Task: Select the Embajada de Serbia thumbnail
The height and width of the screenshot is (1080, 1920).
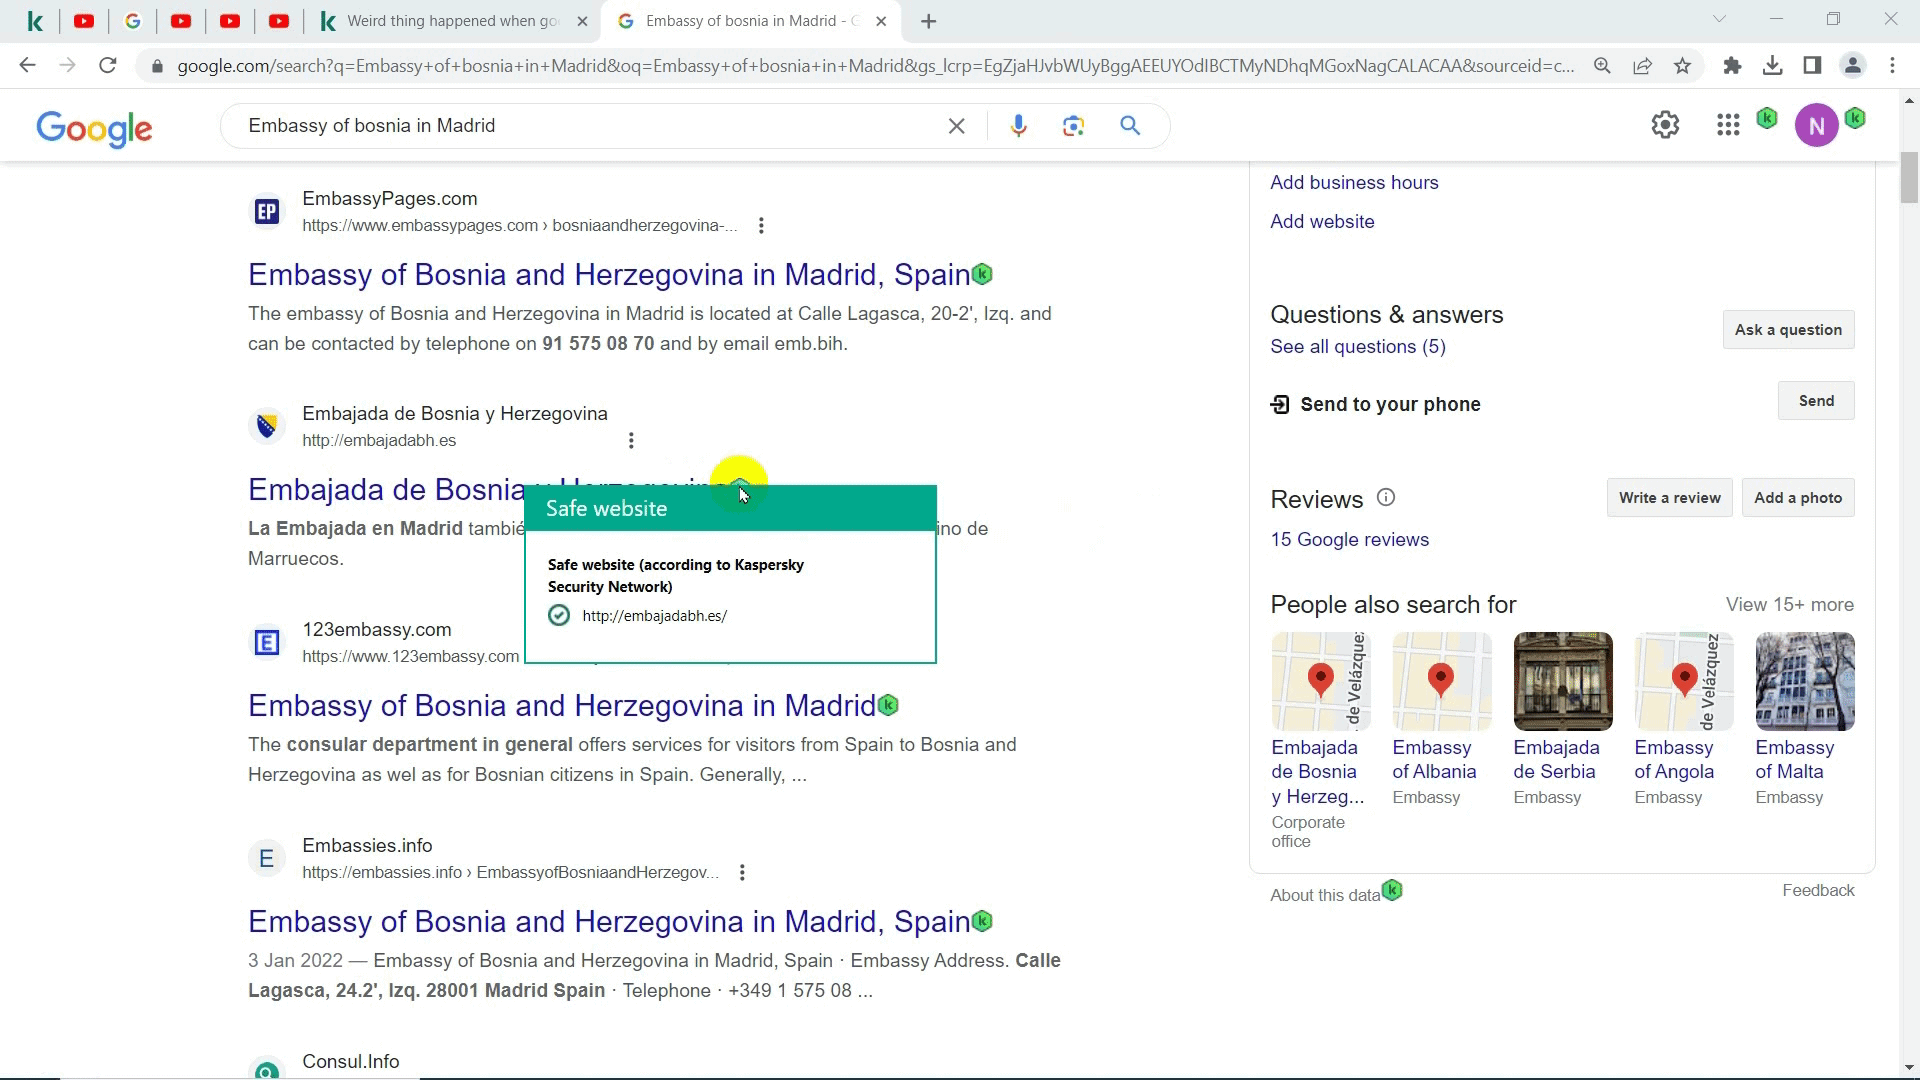Action: point(1562,681)
